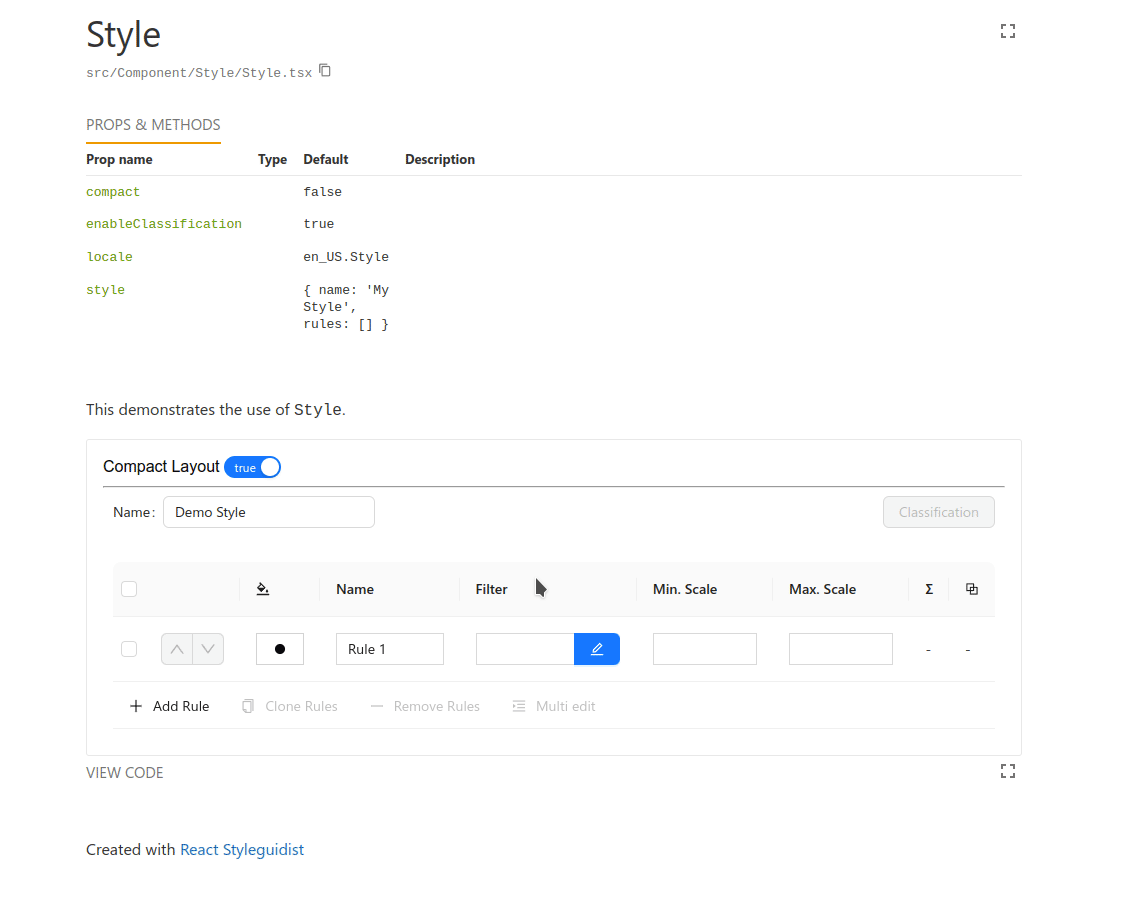Add a new rule with Add Rule
Screen dimensions: 1139x919
click(169, 706)
